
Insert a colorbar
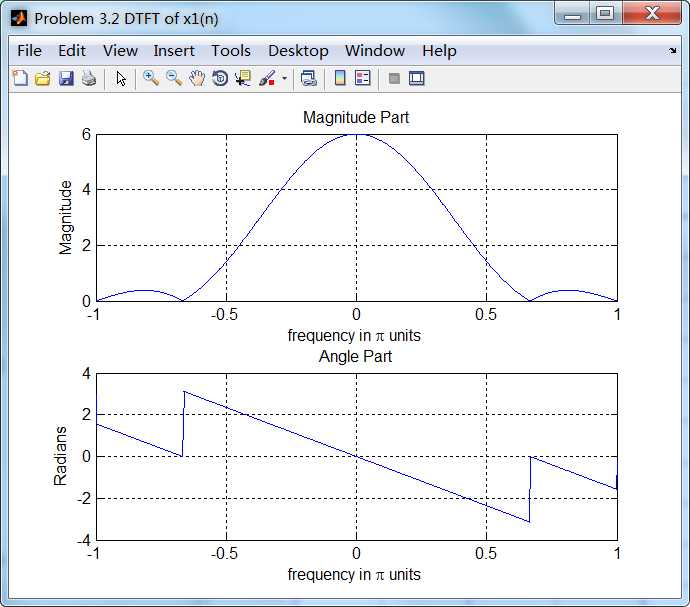(x=340, y=78)
